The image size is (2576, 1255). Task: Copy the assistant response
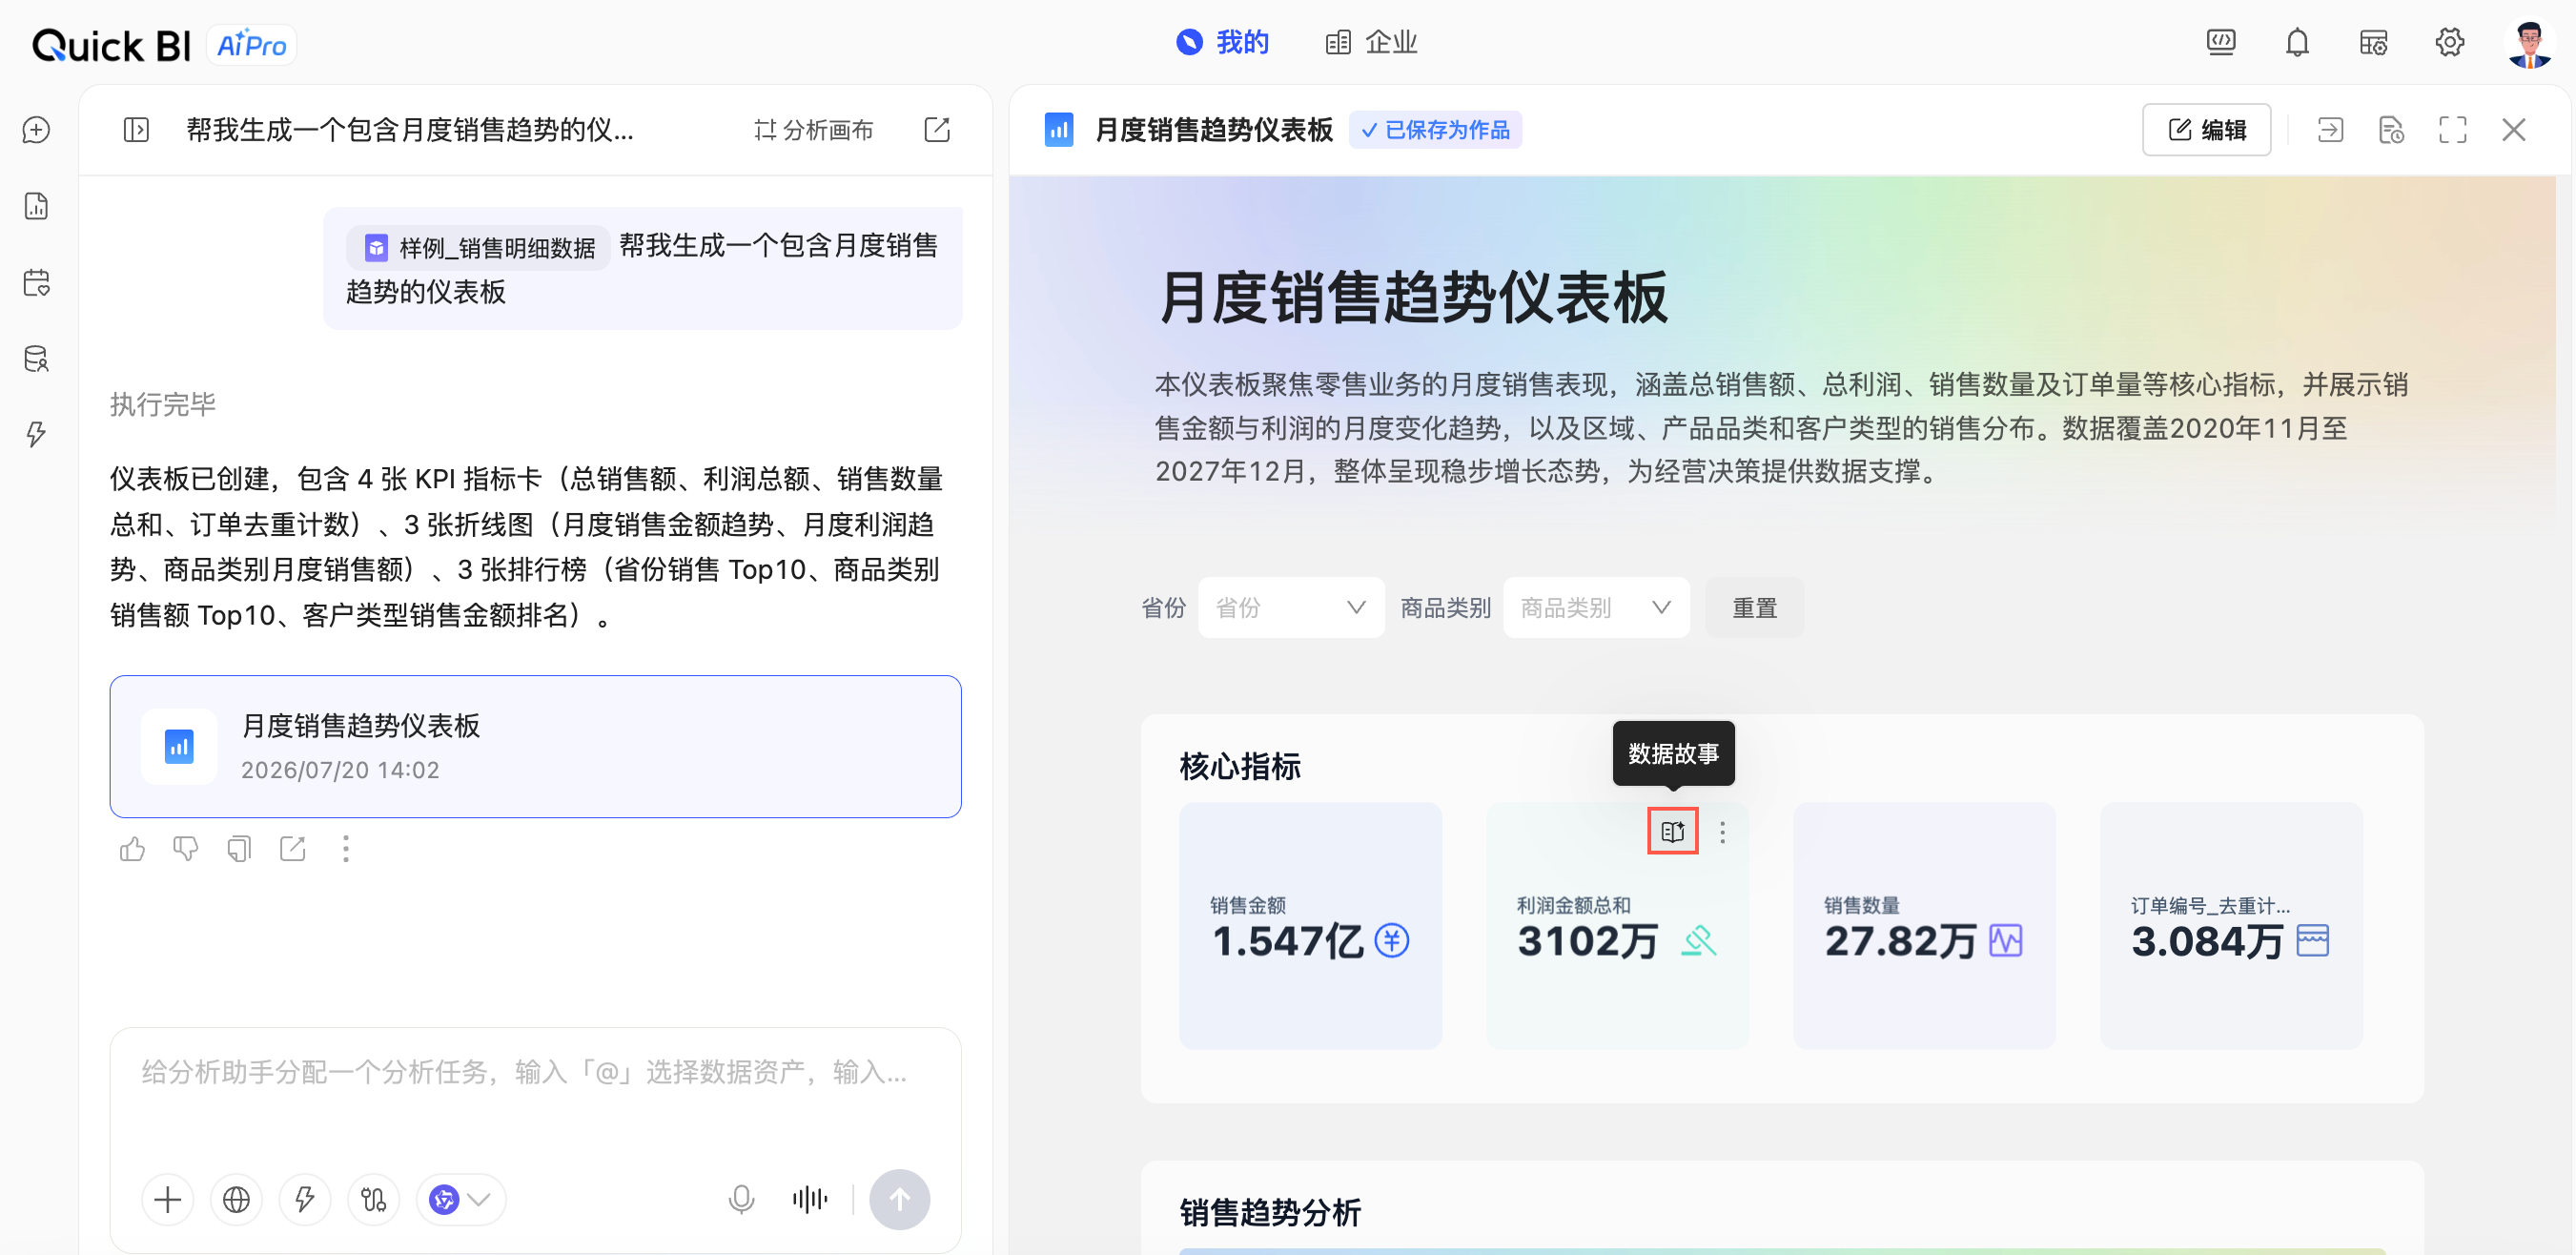coord(239,849)
